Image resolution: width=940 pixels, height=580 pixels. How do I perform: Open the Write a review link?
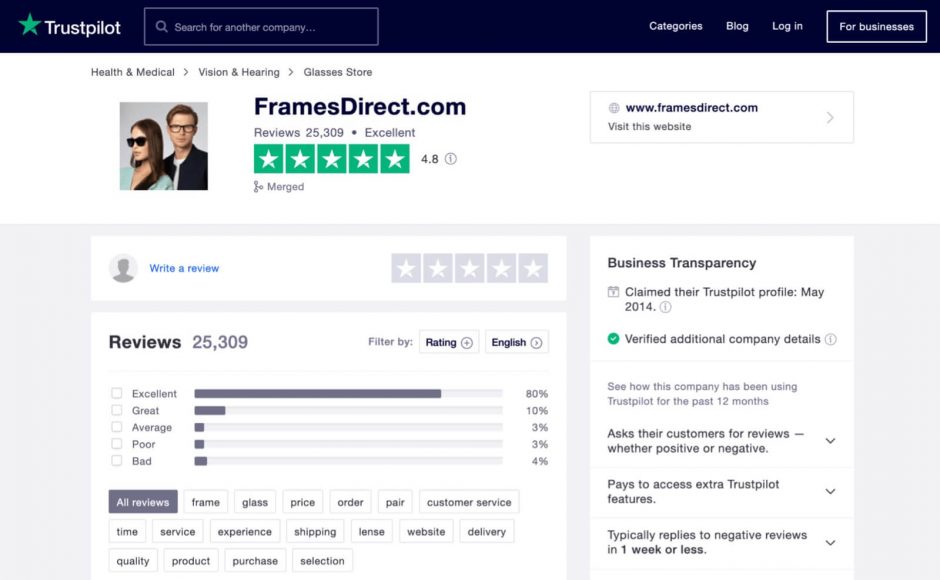[184, 268]
